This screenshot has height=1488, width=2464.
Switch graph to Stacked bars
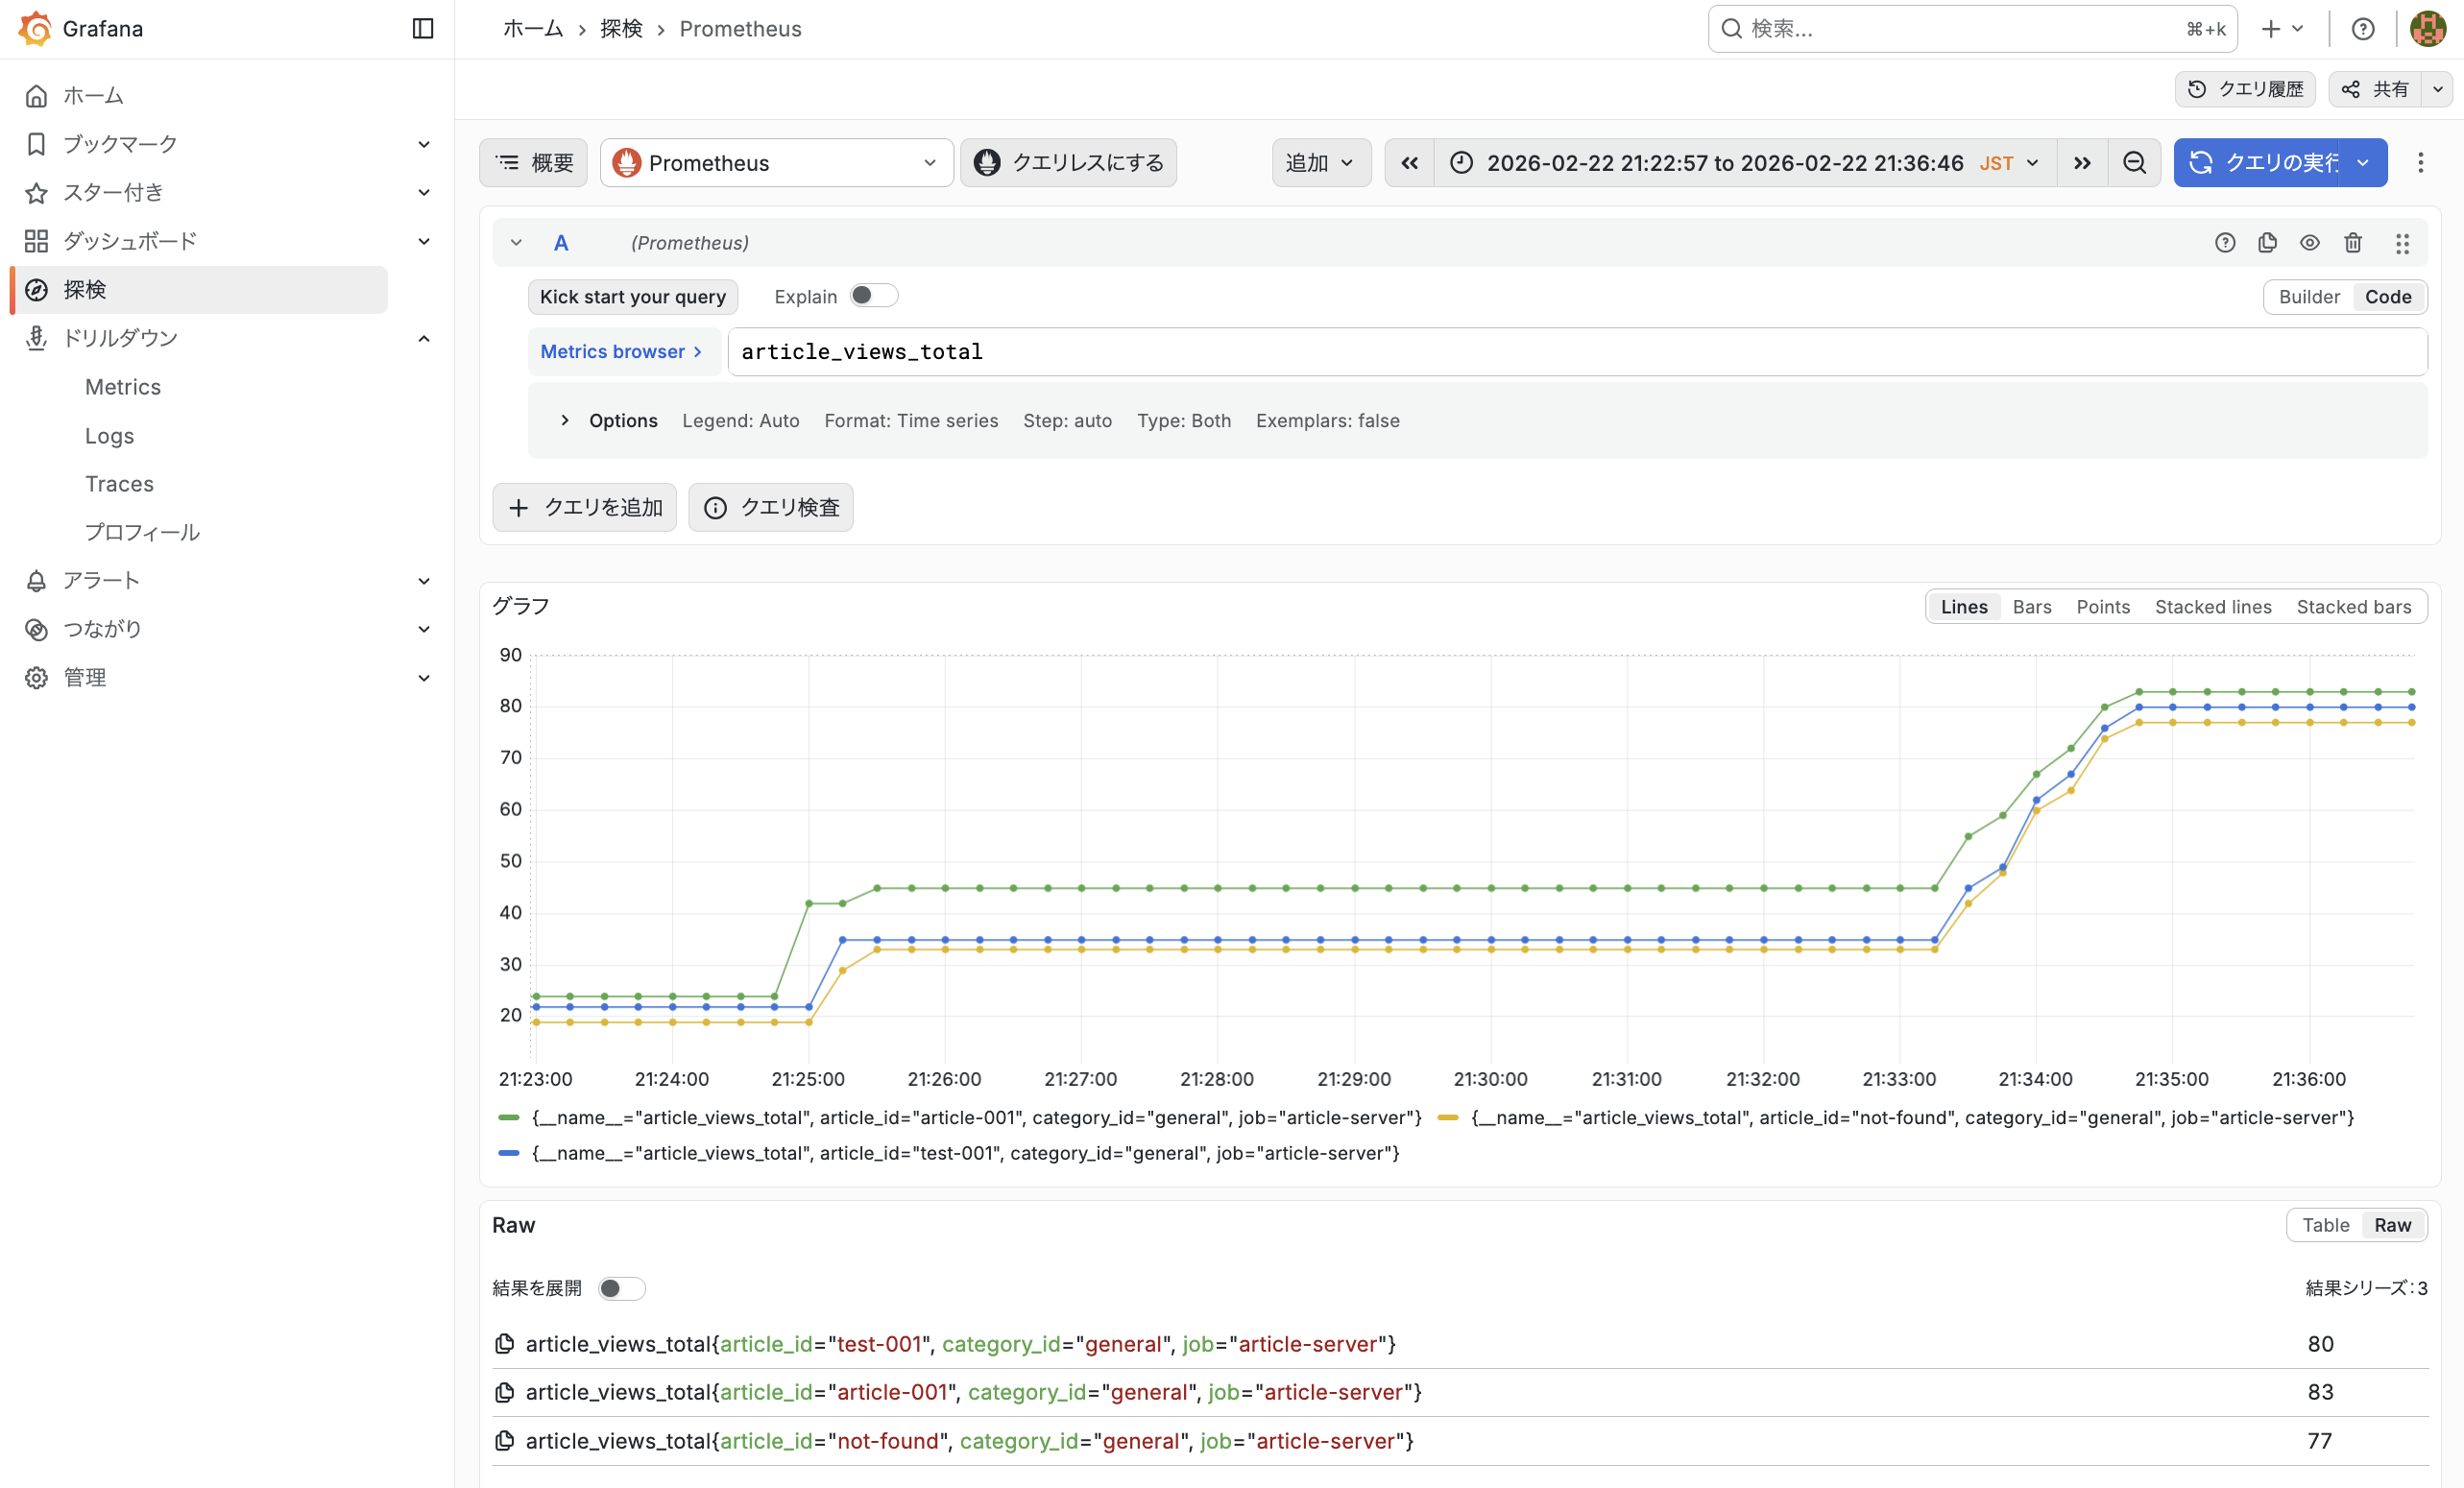coord(2353,607)
